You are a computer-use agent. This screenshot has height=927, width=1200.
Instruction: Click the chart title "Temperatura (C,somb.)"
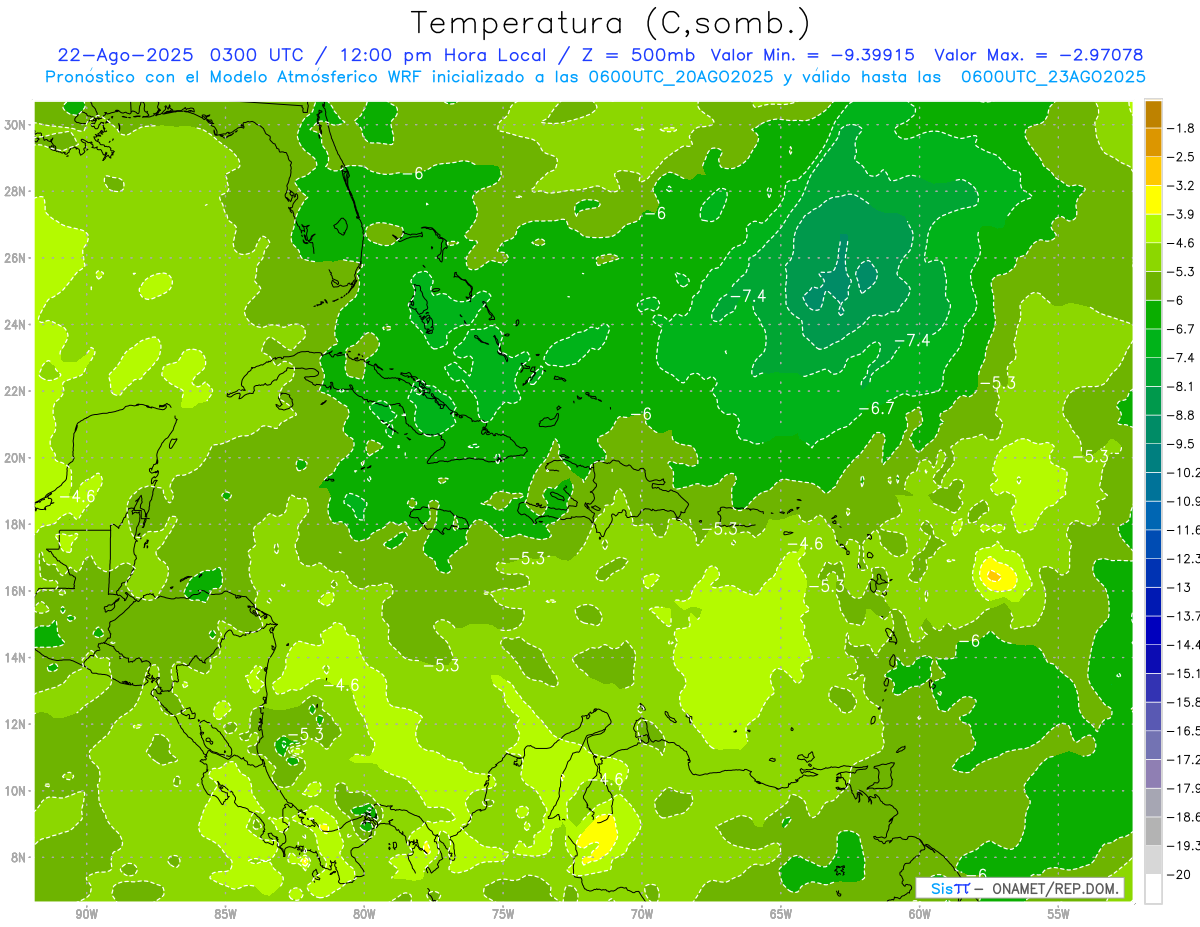[x=610, y=23]
